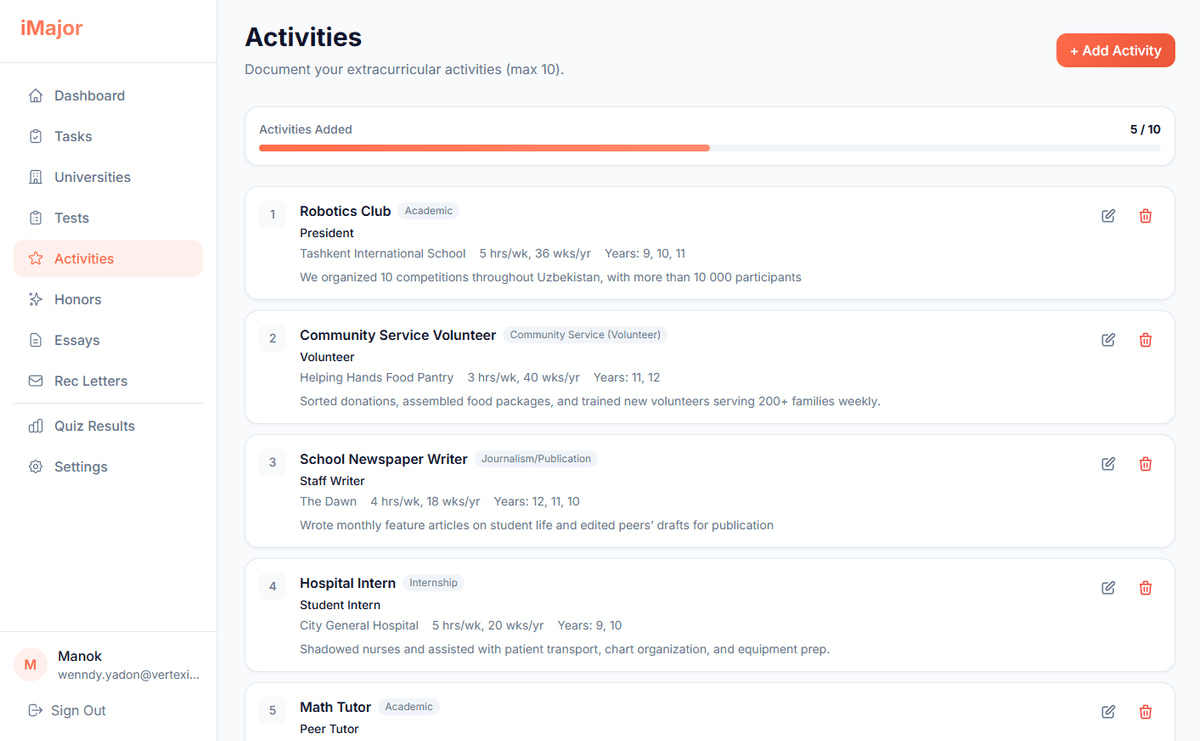
Task: Click the Universities building icon
Action: pyautogui.click(x=33, y=177)
